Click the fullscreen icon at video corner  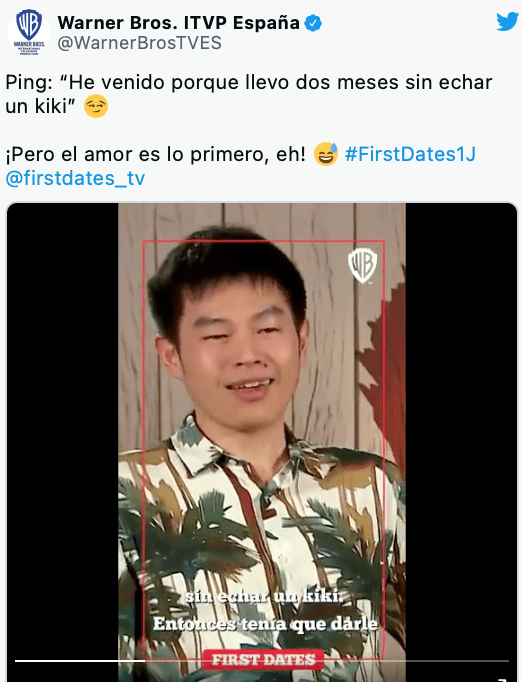503,679
